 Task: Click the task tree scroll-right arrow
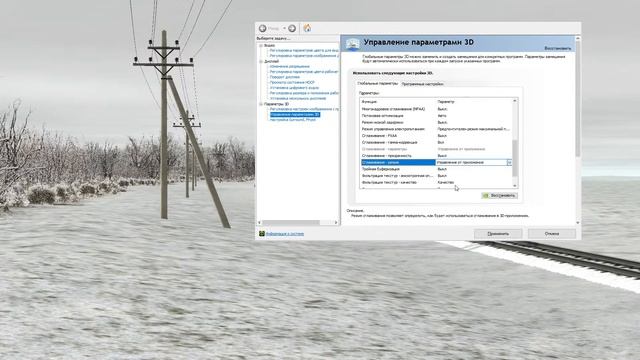(336, 222)
